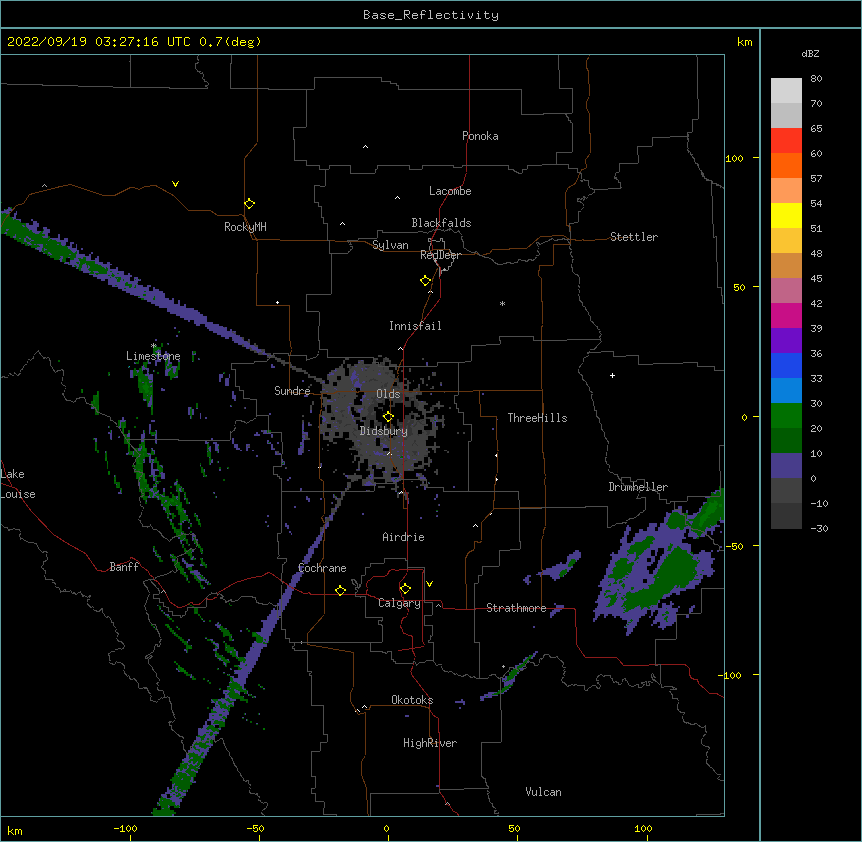Click the royal blue swatch between 36 and 33
Screen dimensions: 862x842
coord(786,365)
